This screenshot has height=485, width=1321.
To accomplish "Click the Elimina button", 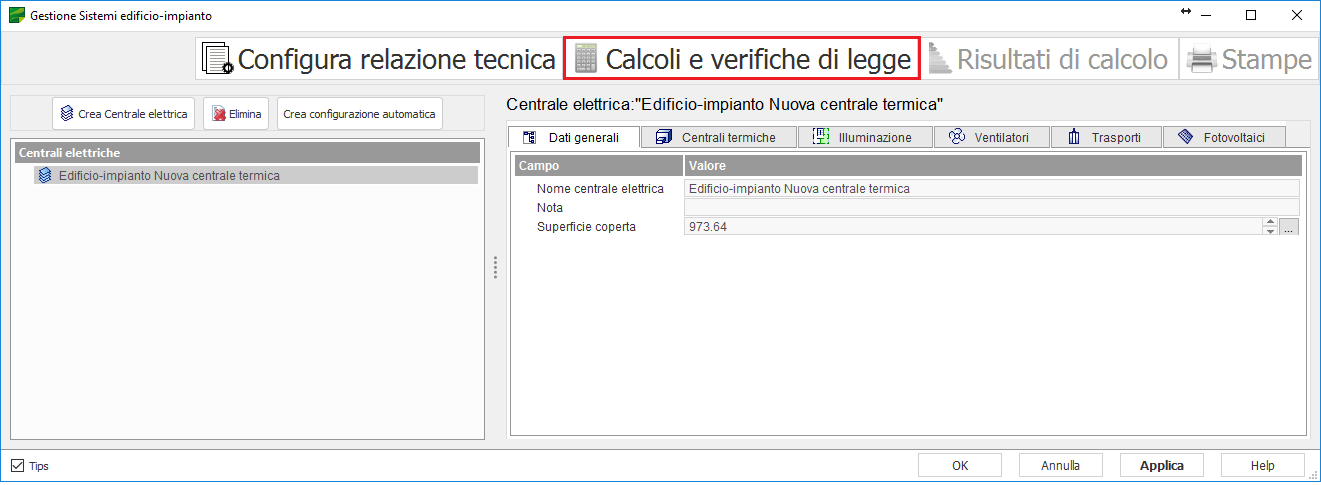I will 236,114.
